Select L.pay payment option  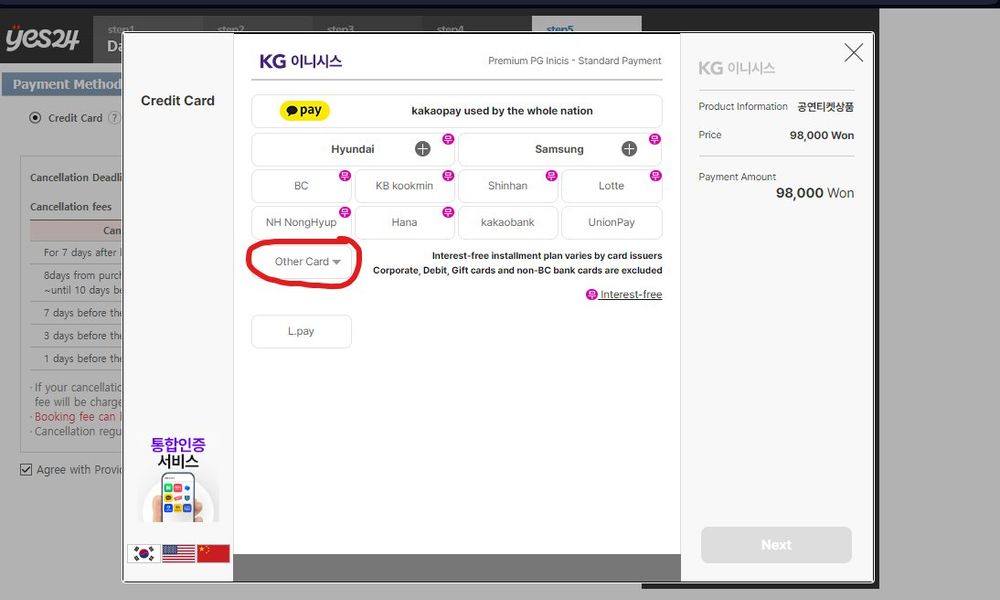pyautogui.click(x=301, y=332)
